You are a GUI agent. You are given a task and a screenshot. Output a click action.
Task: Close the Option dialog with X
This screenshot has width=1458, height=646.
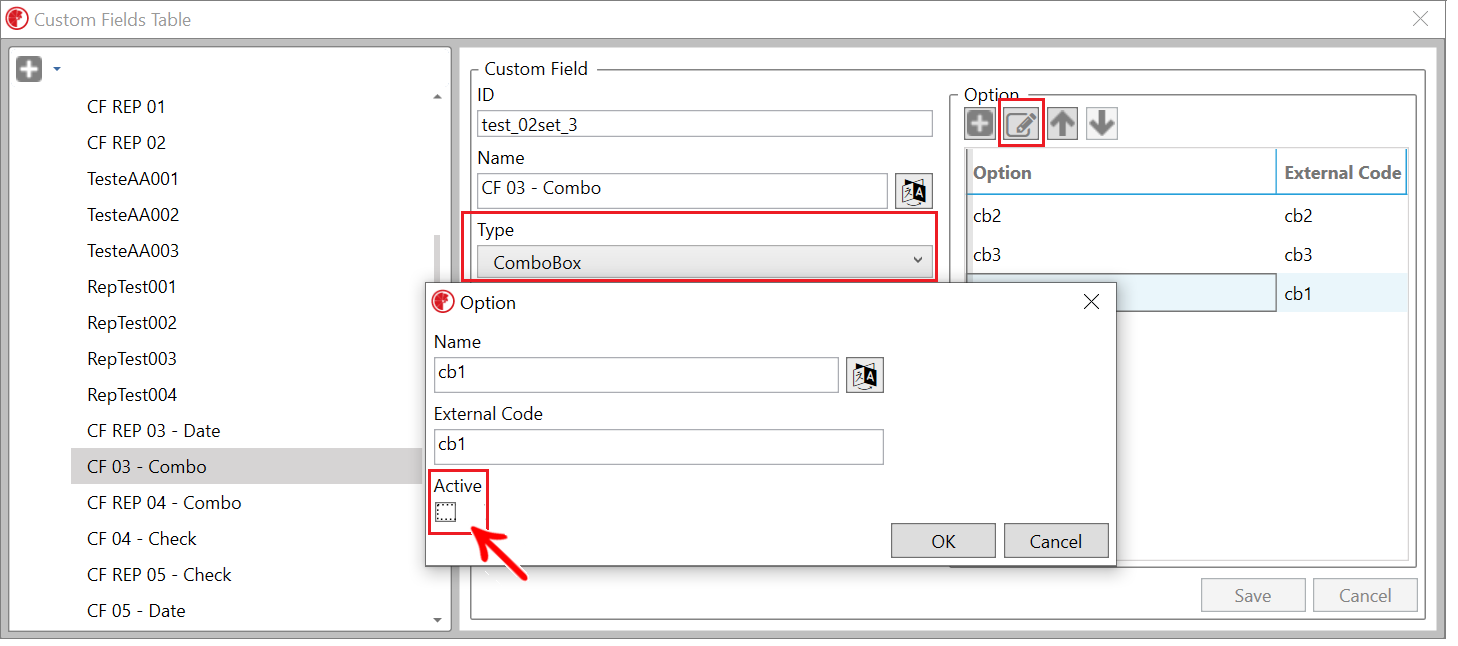pyautogui.click(x=1091, y=302)
